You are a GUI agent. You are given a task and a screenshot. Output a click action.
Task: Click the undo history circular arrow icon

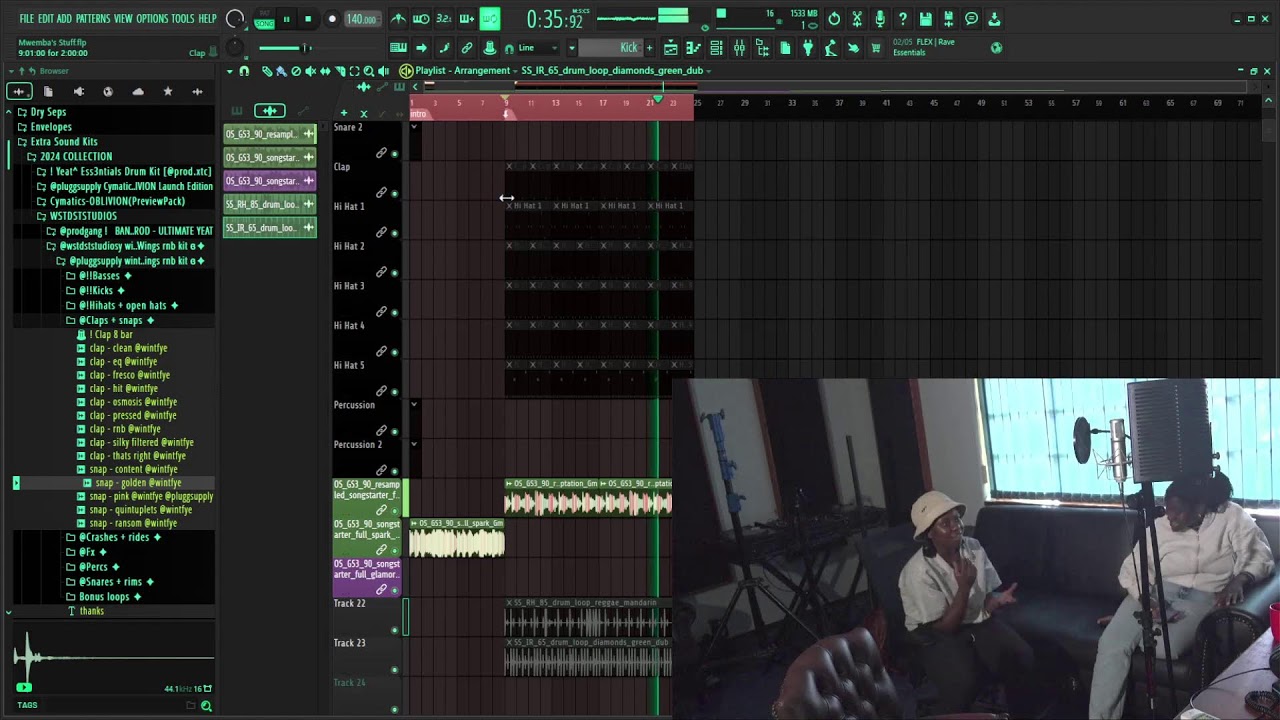pyautogui.click(x=834, y=19)
